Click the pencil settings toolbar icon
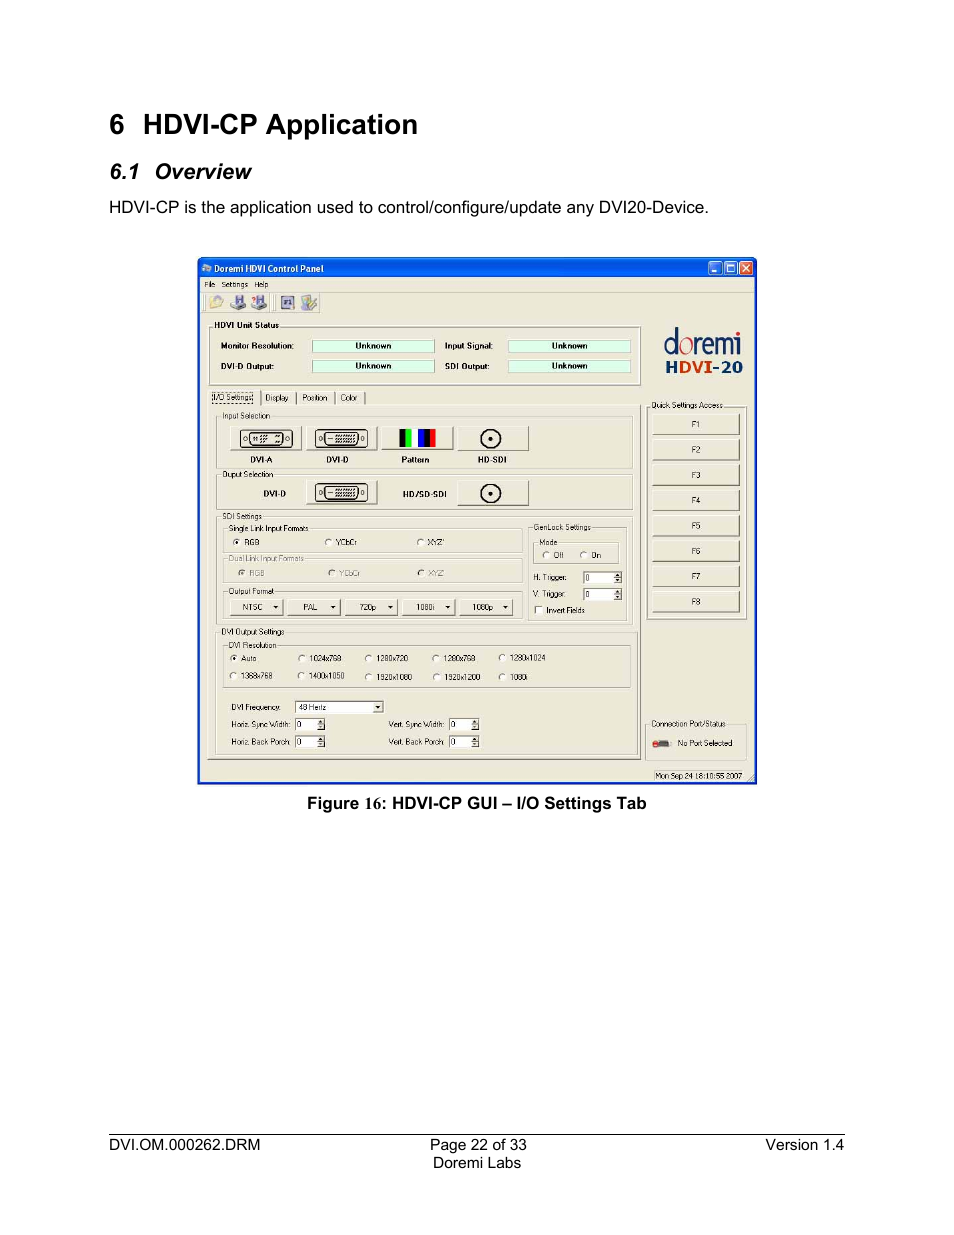The image size is (954, 1235). 309,302
